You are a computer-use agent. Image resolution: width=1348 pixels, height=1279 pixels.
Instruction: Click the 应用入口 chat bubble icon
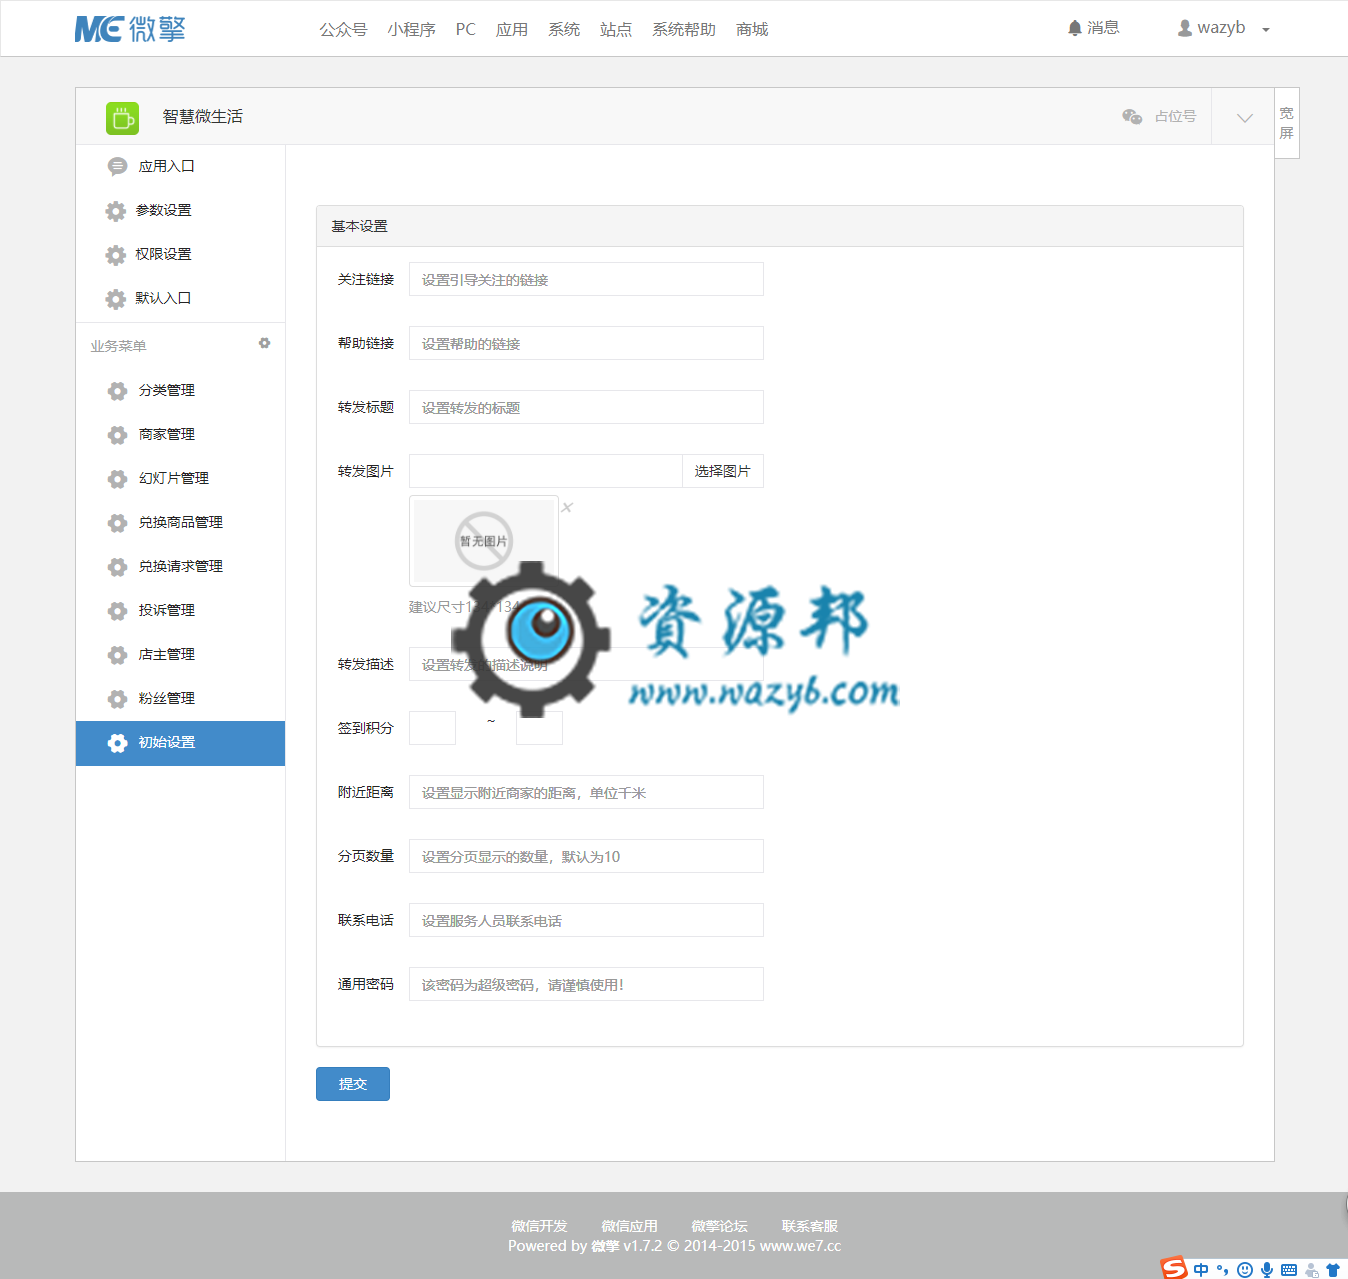tap(117, 166)
